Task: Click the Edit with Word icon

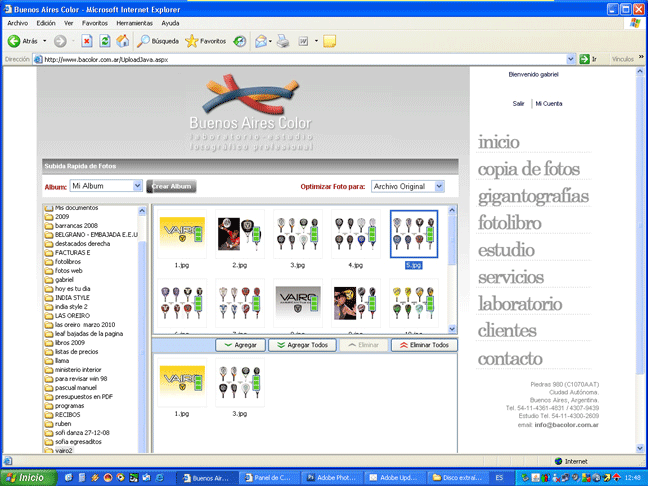Action: tap(303, 41)
